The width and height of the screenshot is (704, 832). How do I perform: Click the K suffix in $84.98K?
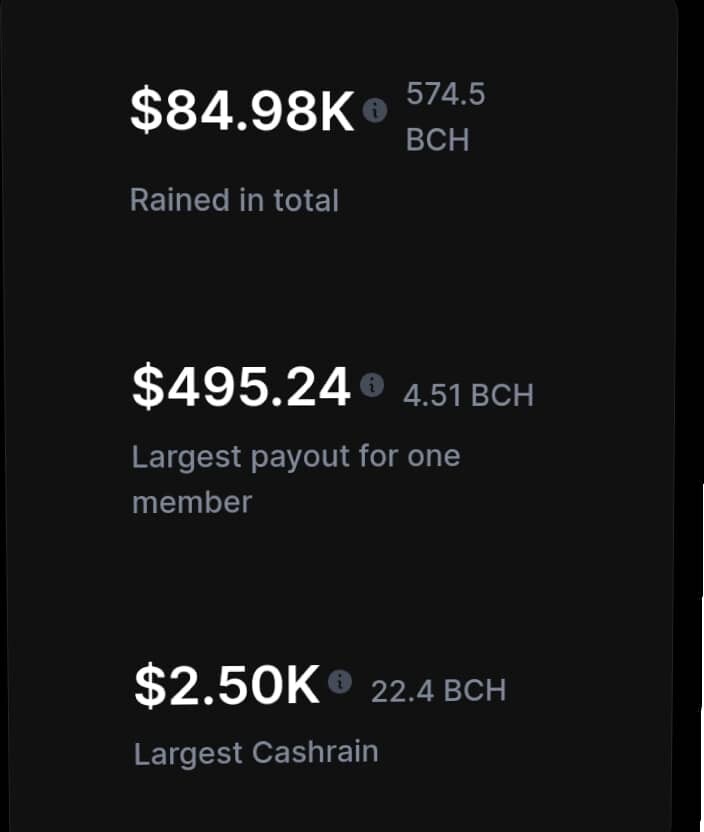(336, 111)
